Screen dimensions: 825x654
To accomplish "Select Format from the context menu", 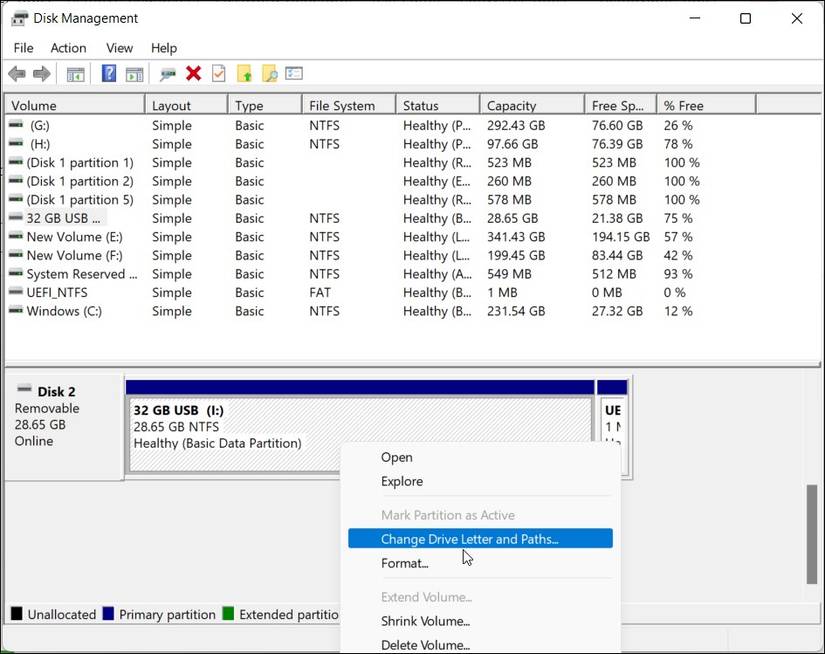I will pos(404,563).
